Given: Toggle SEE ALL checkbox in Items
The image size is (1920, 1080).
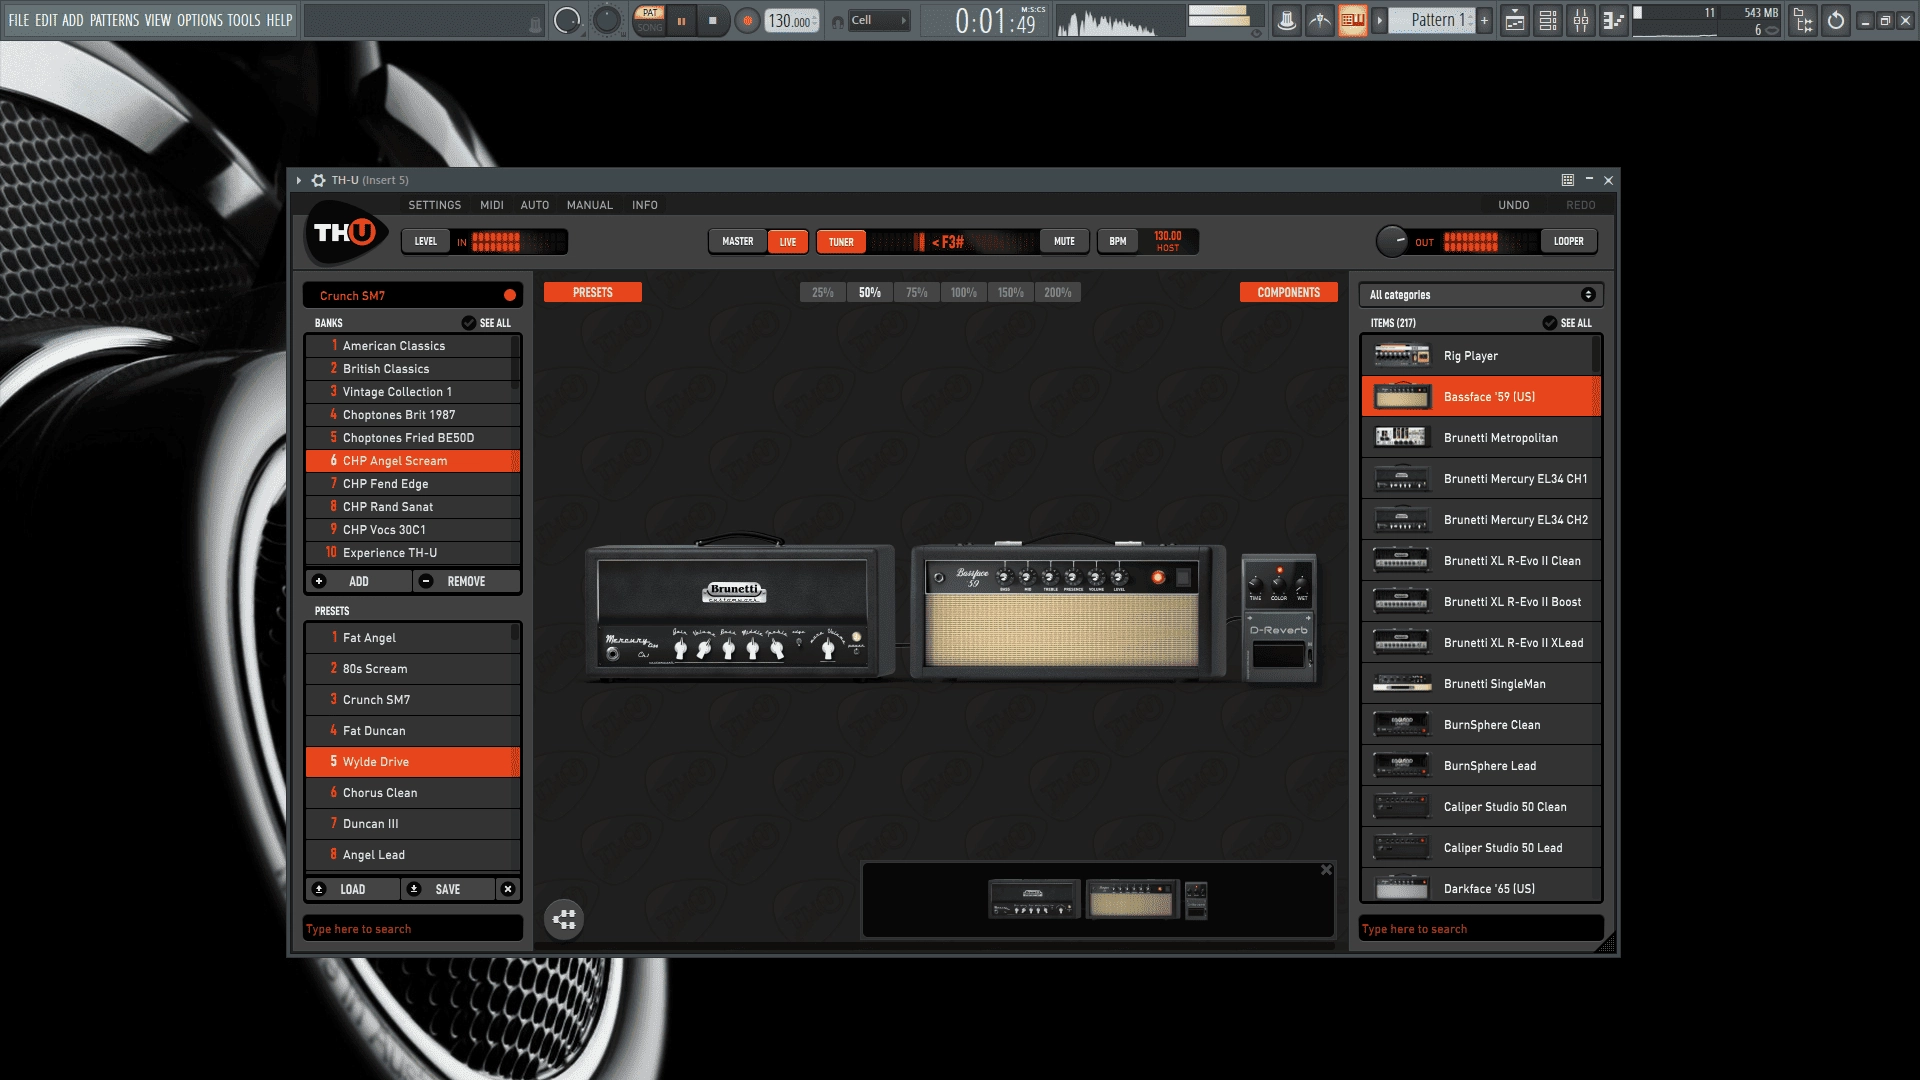Looking at the screenshot, I should pyautogui.click(x=1549, y=323).
